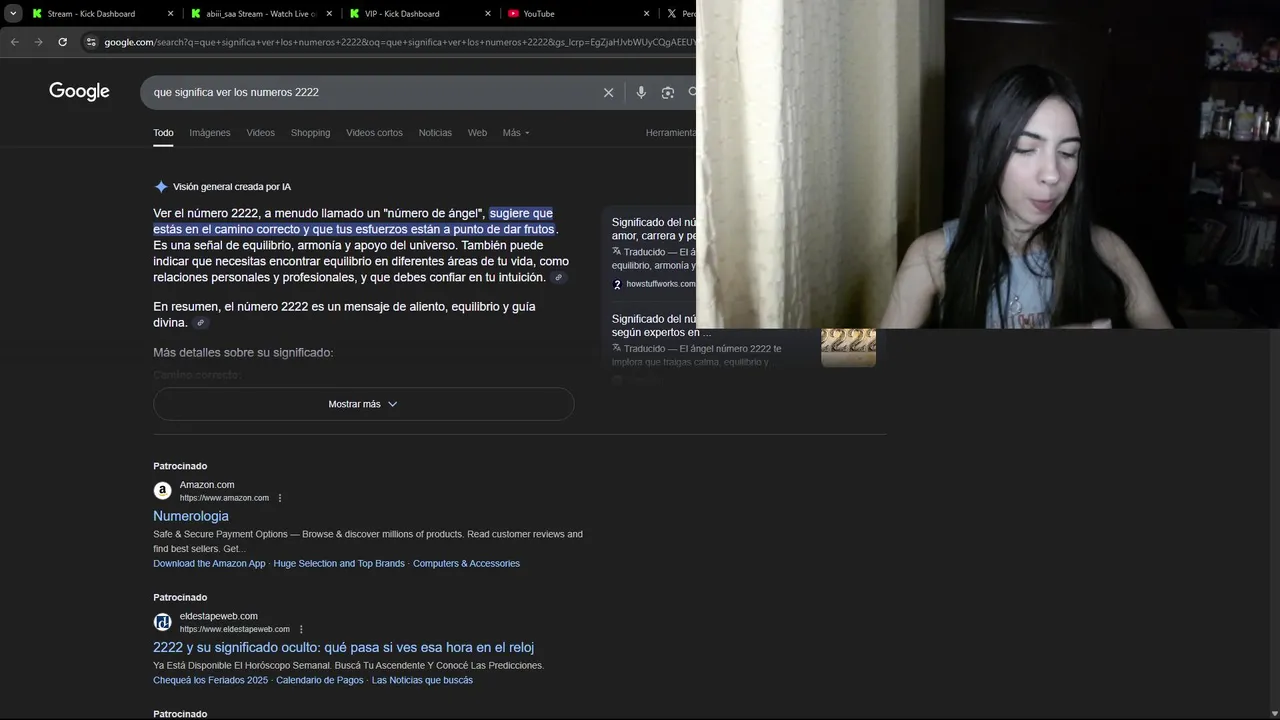Clear the search query with X
The image size is (1280, 720).
point(608,92)
